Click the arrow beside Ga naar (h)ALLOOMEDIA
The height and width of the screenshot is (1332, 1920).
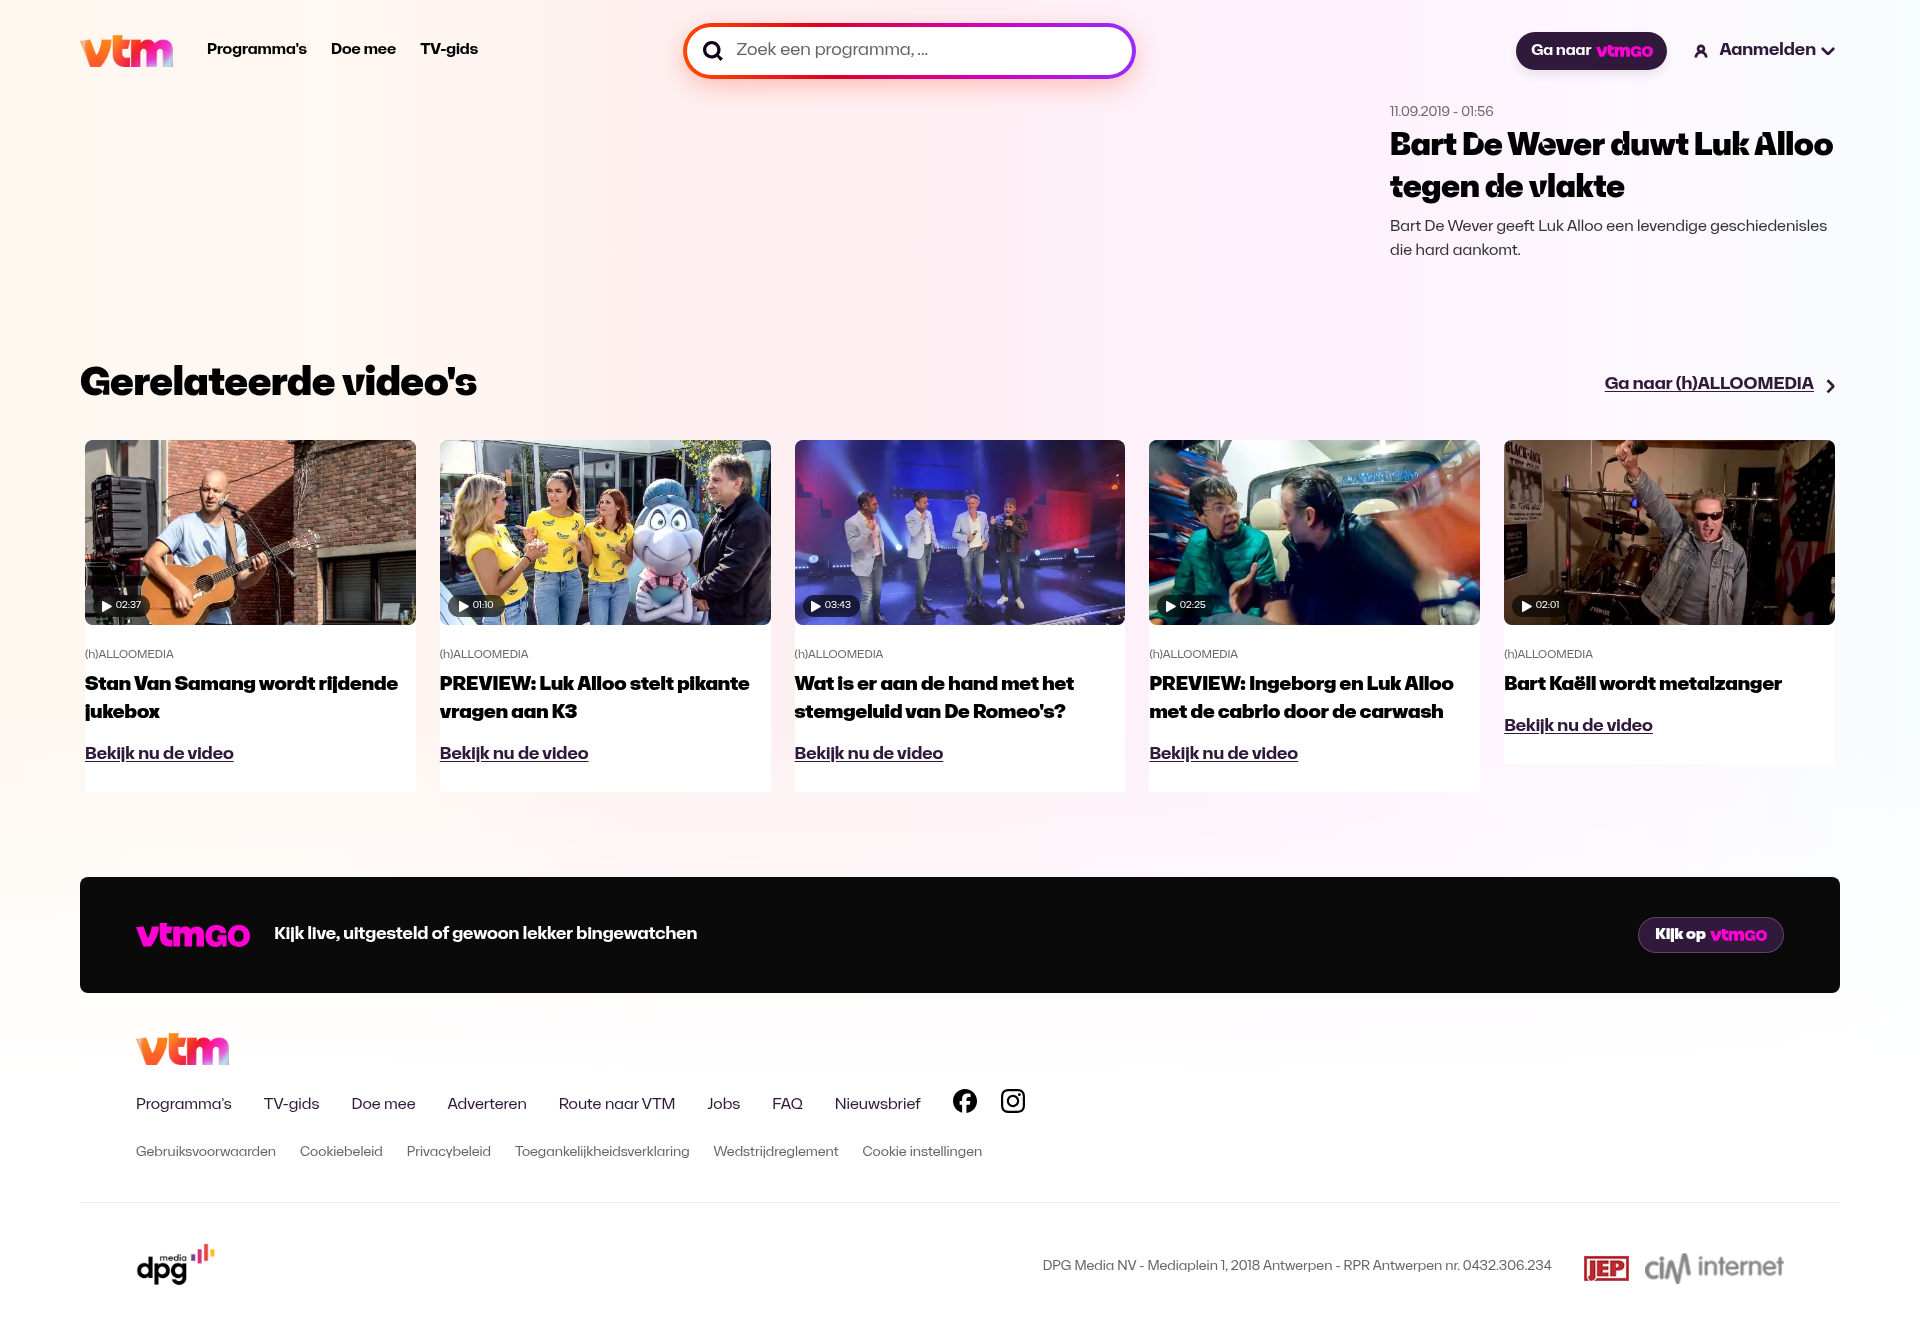coord(1830,386)
